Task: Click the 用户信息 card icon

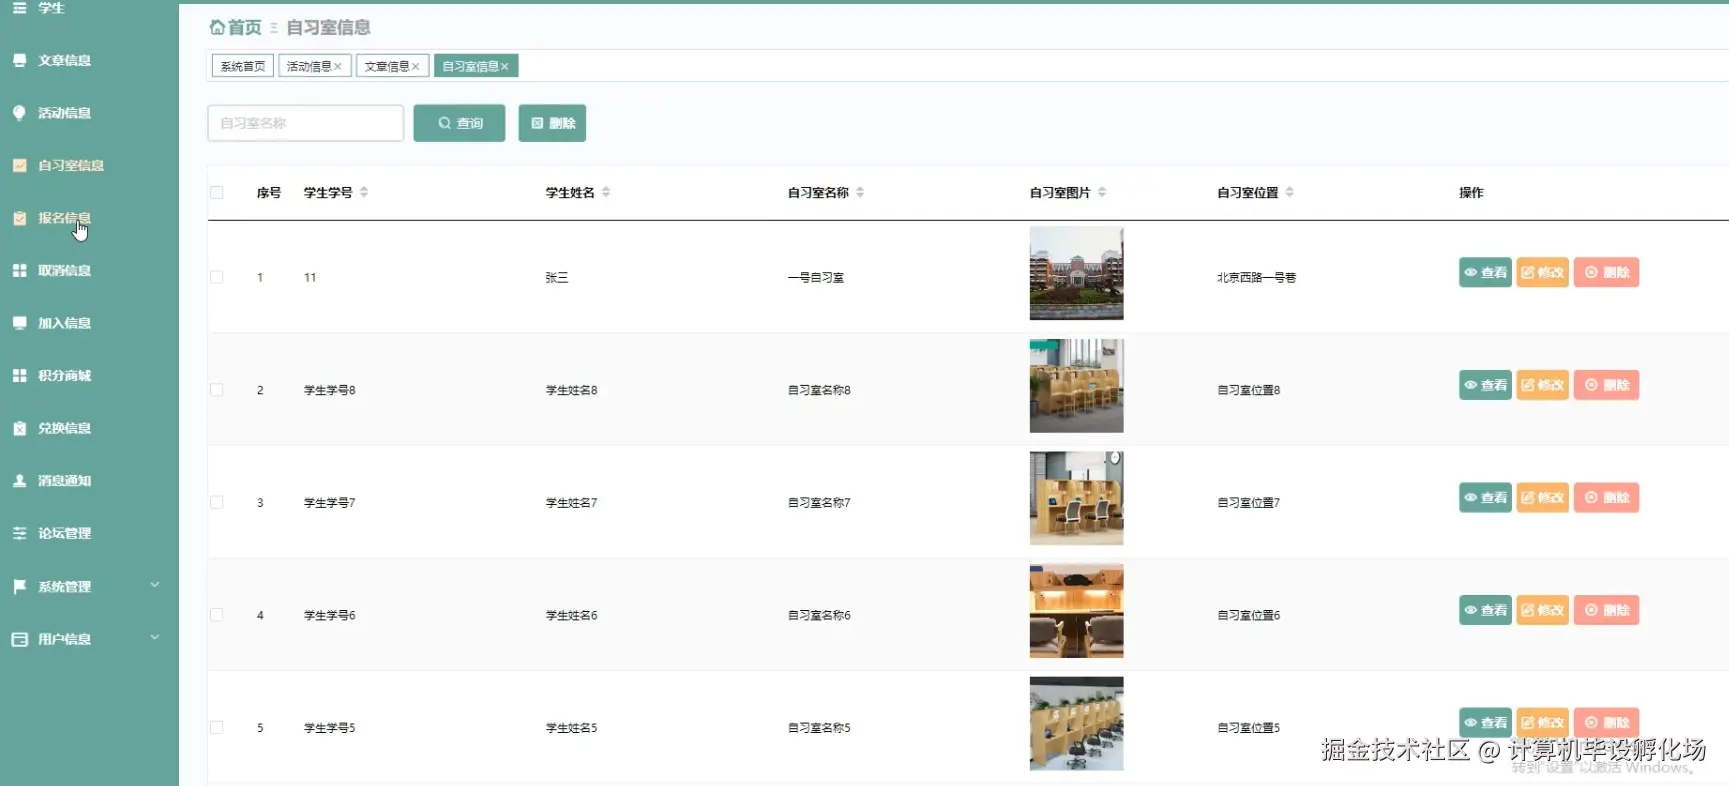Action: pos(19,639)
